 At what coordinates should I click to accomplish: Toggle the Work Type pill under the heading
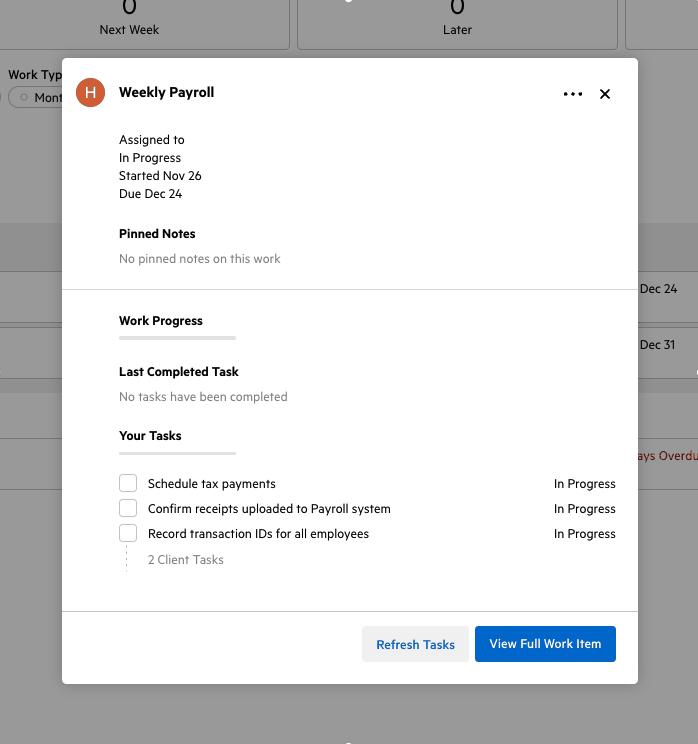coord(36,98)
